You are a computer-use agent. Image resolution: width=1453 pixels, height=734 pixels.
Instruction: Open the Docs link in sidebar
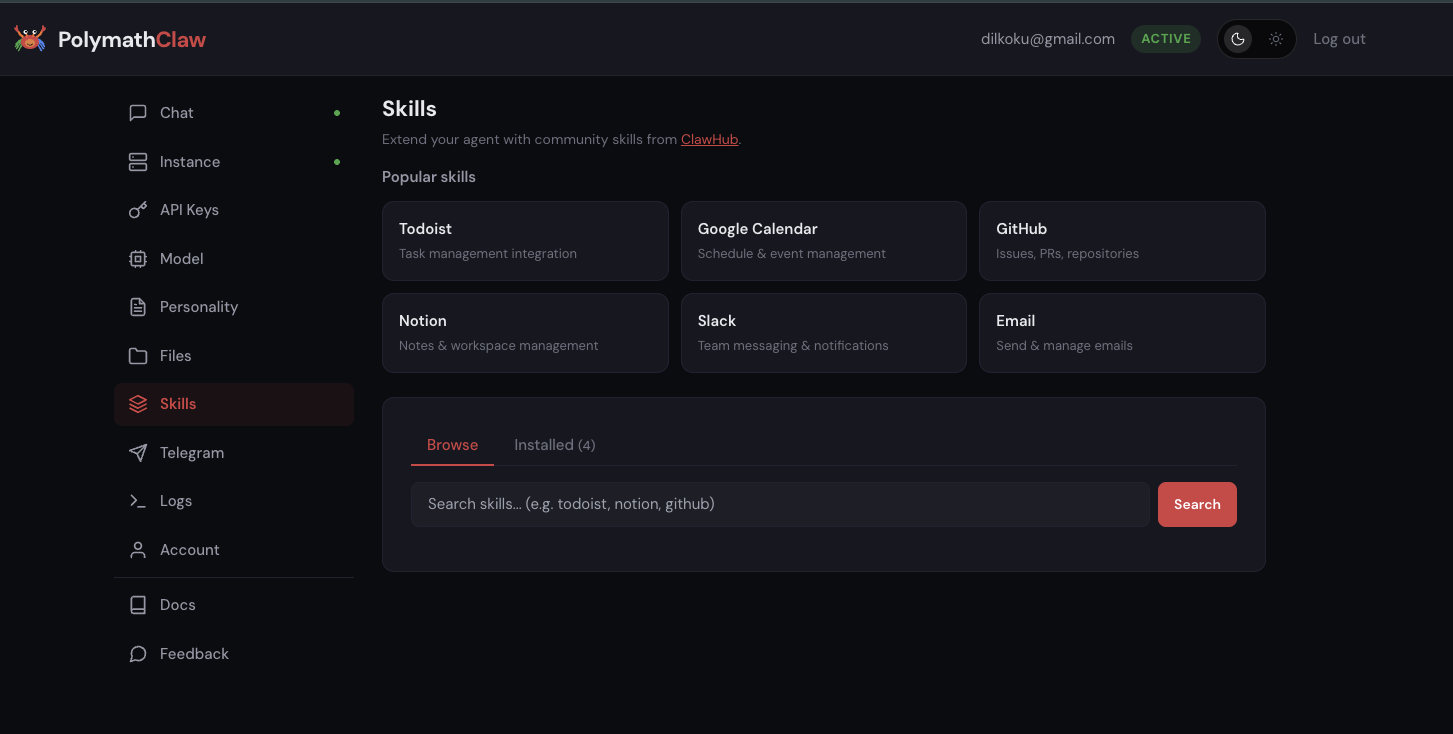coord(234,605)
